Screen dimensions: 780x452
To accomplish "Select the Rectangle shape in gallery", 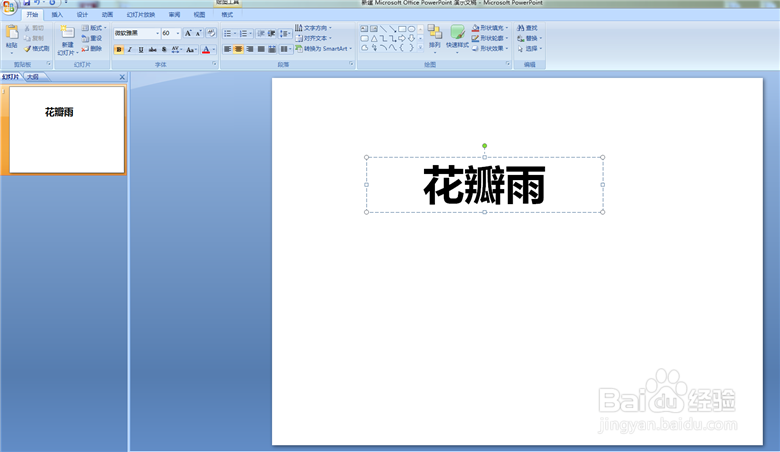I will pyautogui.click(x=402, y=29).
